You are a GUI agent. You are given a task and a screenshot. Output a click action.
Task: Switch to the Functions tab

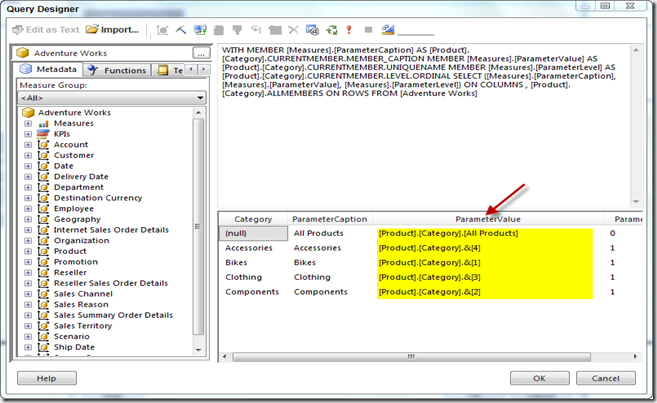tap(117, 70)
